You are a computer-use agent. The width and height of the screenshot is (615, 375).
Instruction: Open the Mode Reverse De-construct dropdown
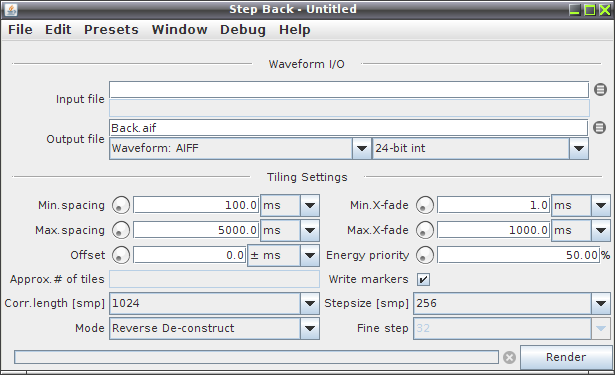pyautogui.click(x=215, y=328)
